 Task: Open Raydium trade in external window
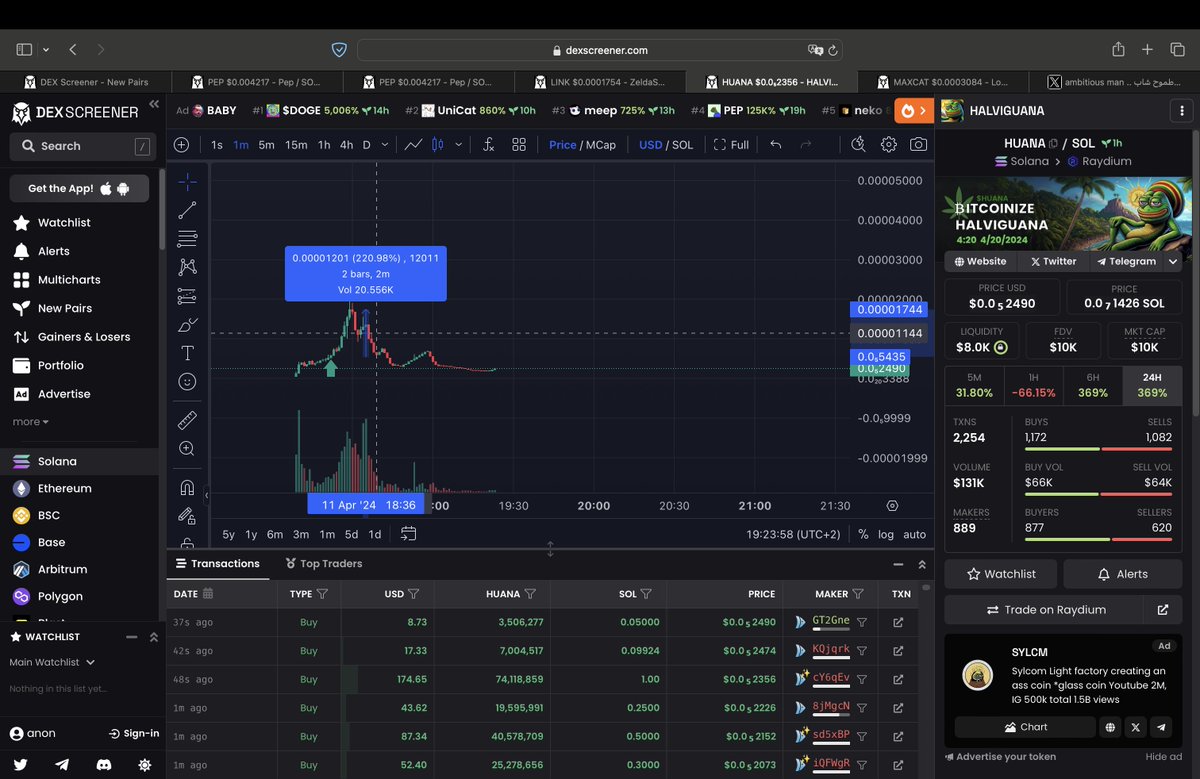tap(1163, 609)
